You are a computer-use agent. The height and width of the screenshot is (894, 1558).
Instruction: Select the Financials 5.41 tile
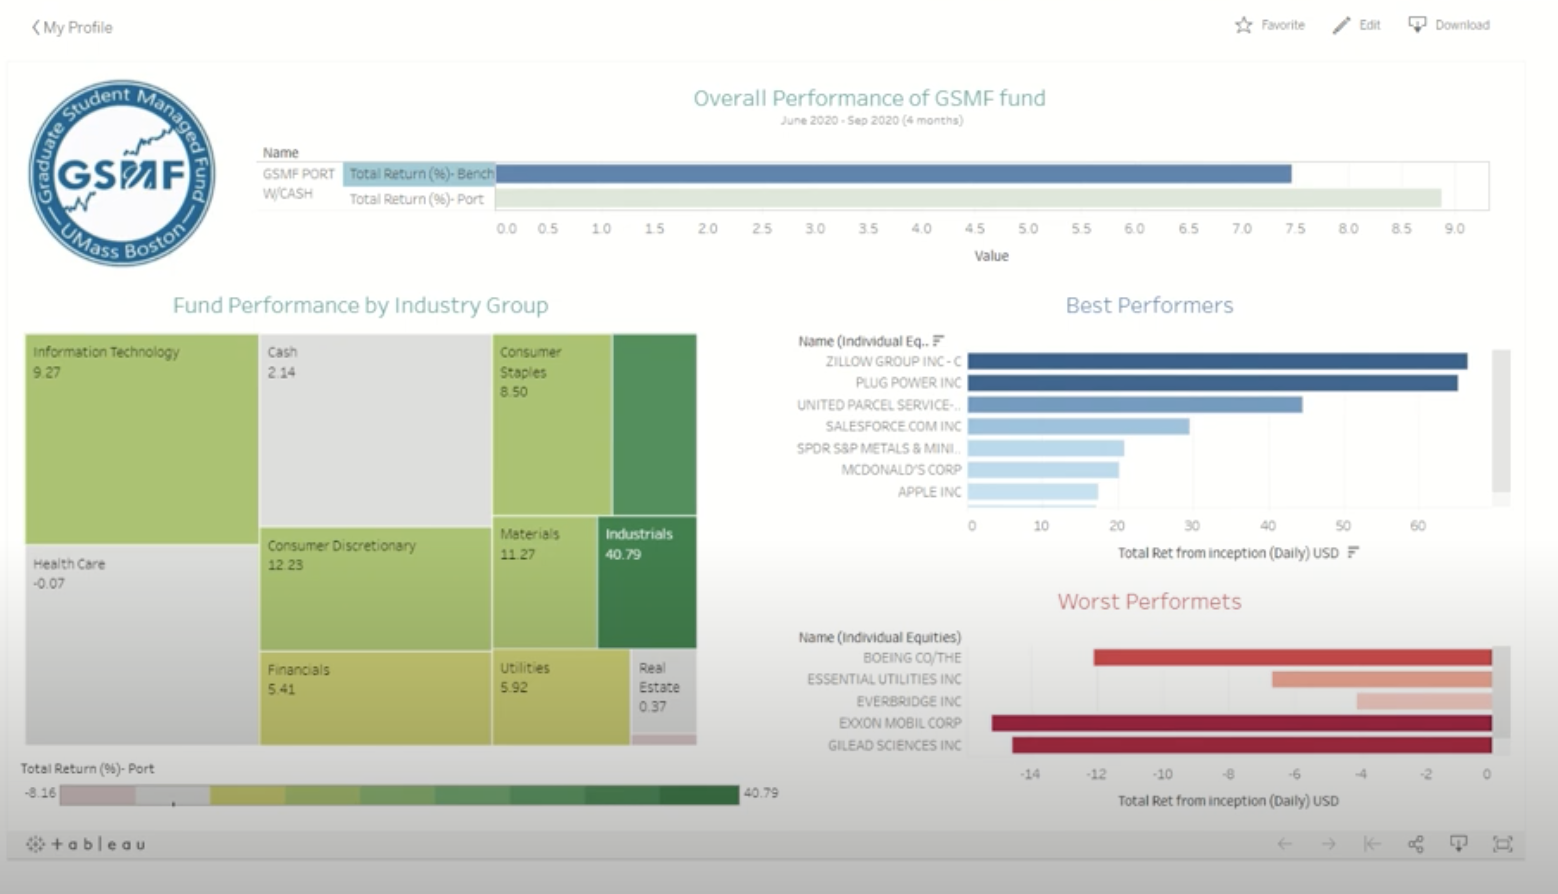375,698
